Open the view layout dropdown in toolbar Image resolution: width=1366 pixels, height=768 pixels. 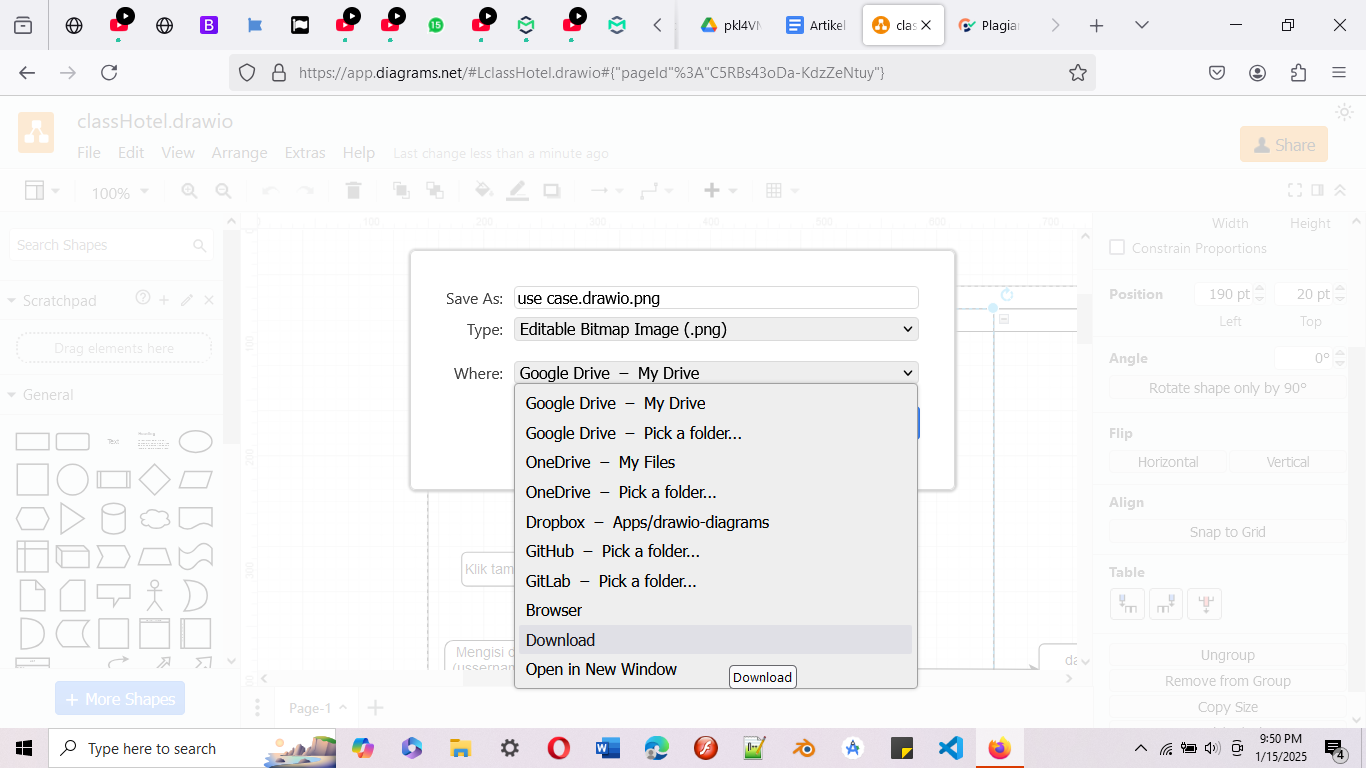click(42, 190)
